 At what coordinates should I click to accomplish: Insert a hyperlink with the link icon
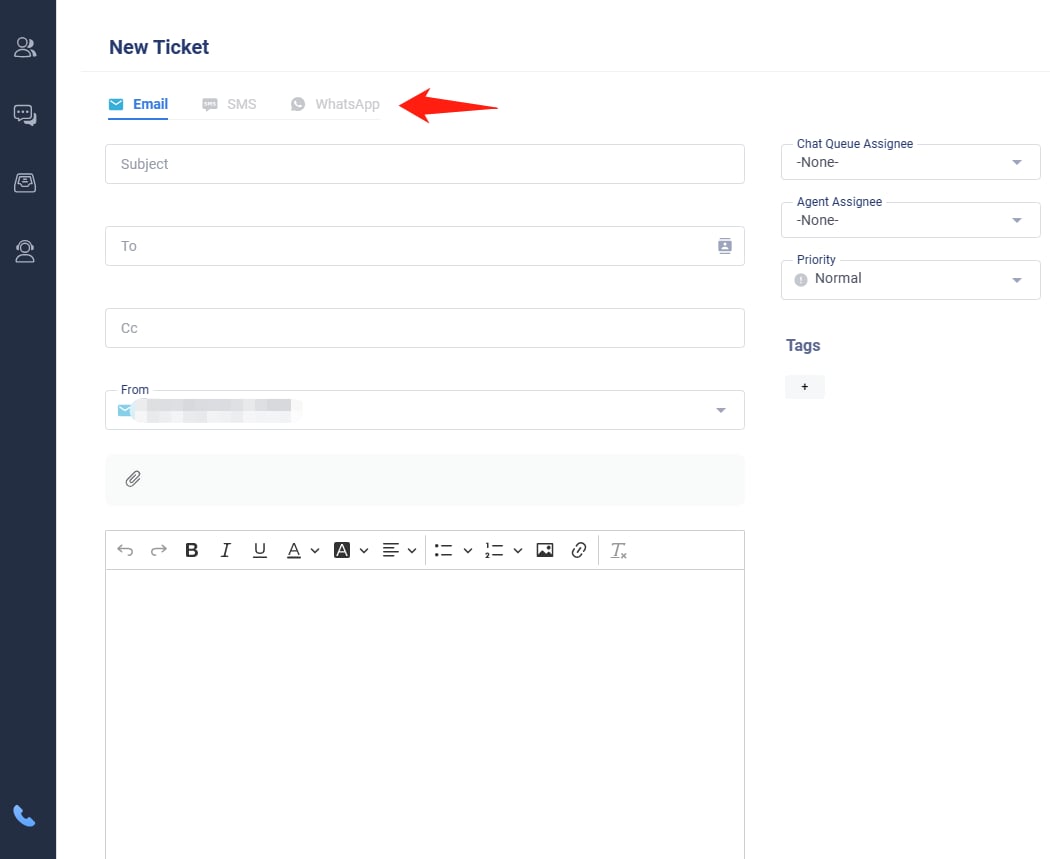pos(578,550)
